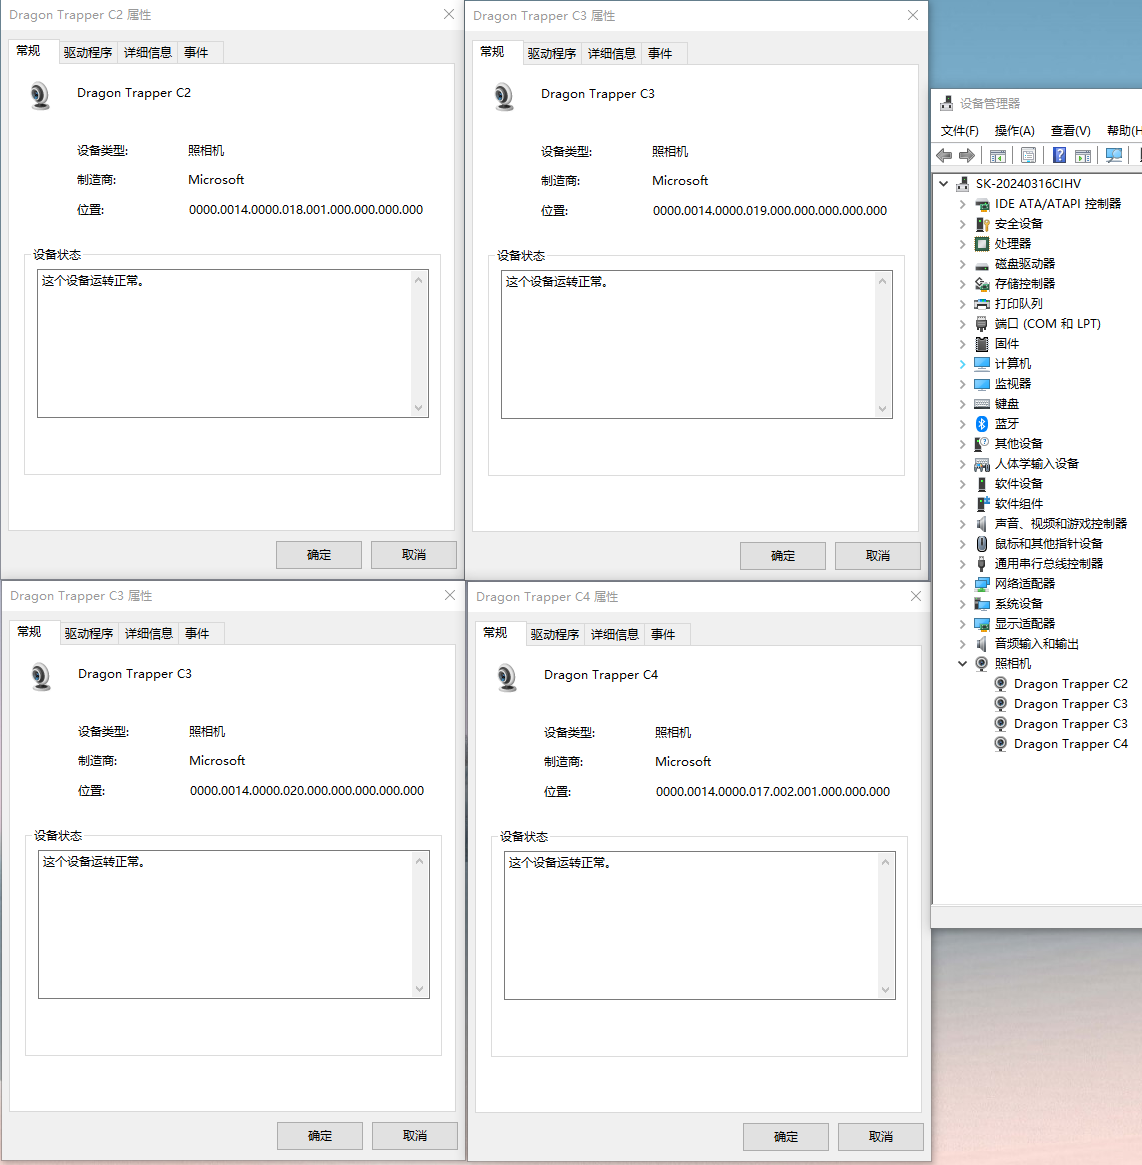The width and height of the screenshot is (1142, 1165).
Task: Click the 固件 firmware chip icon
Action: [982, 344]
